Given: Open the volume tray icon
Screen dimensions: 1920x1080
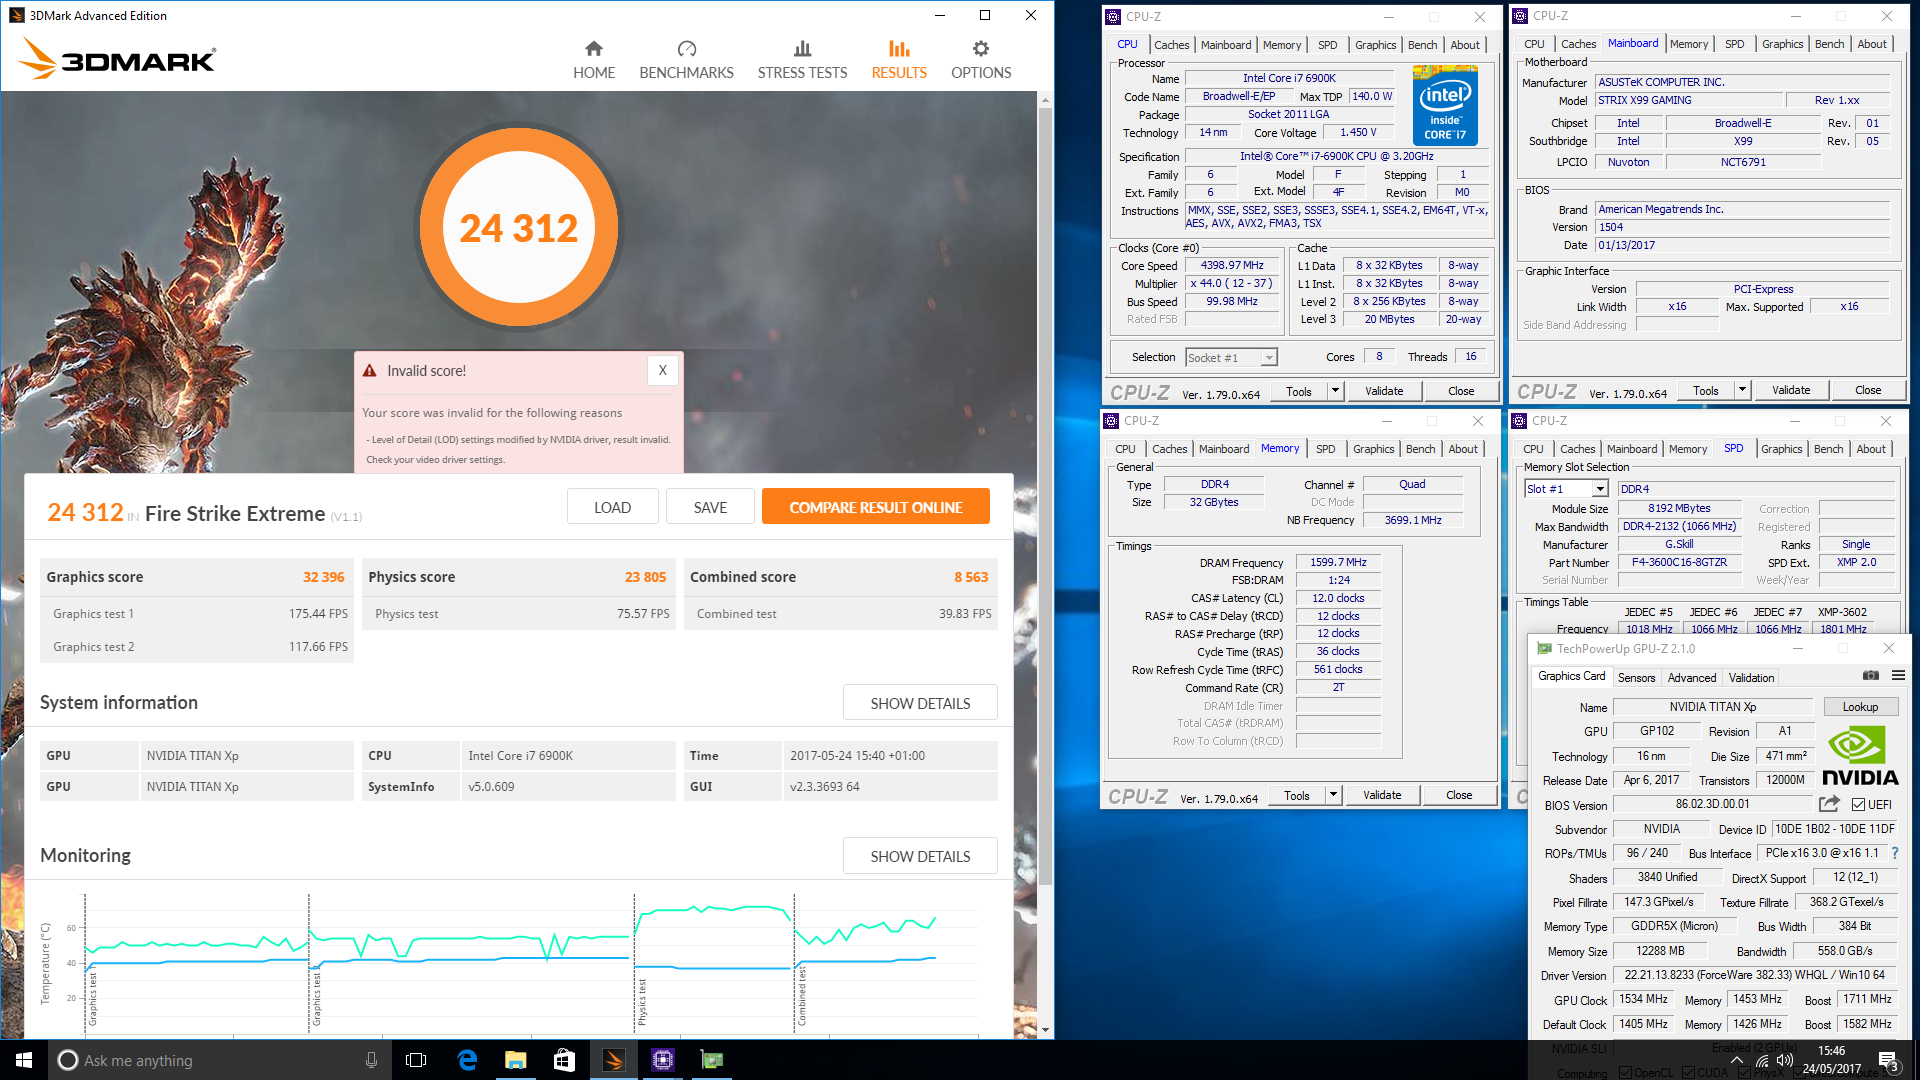Looking at the screenshot, I should pyautogui.click(x=1785, y=1060).
